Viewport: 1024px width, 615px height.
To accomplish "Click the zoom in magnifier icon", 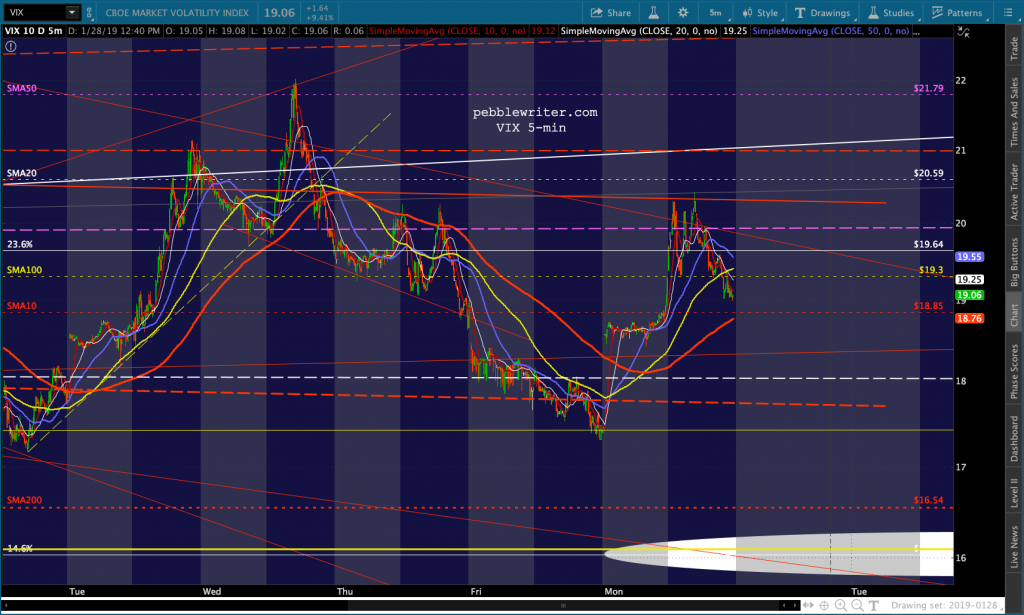I will point(841,605).
